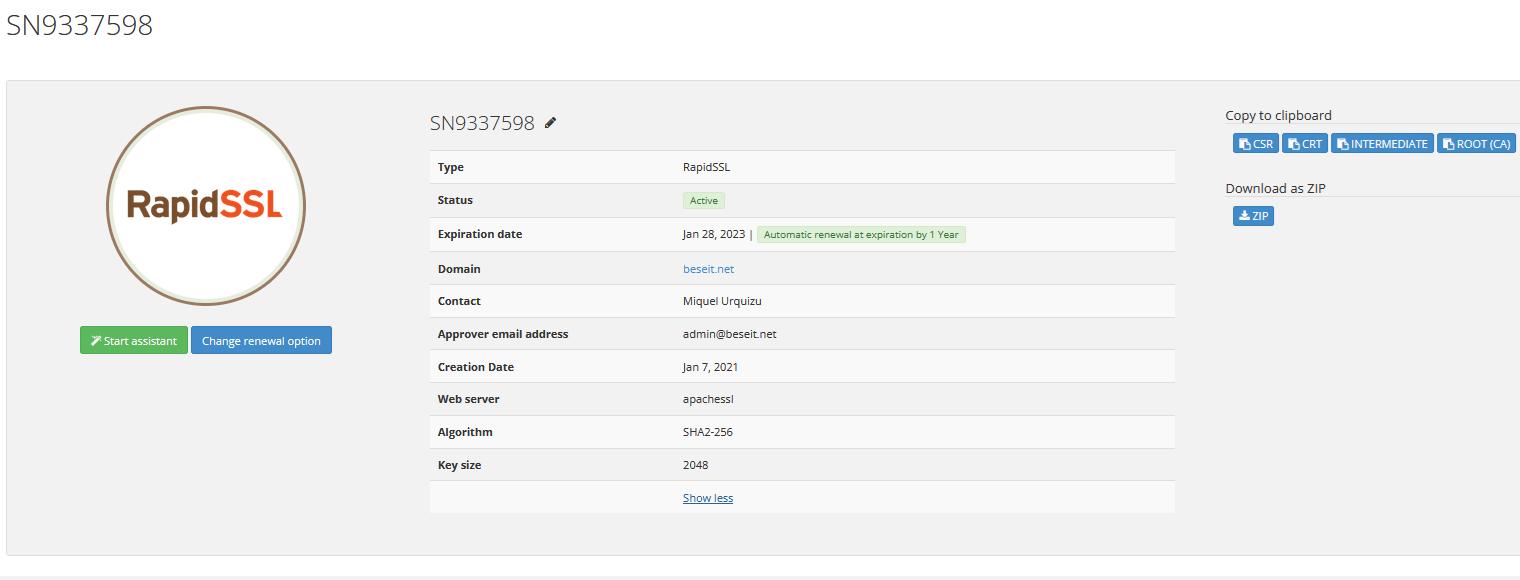Copy the CRT certificate to clipboard

click(x=1305, y=144)
